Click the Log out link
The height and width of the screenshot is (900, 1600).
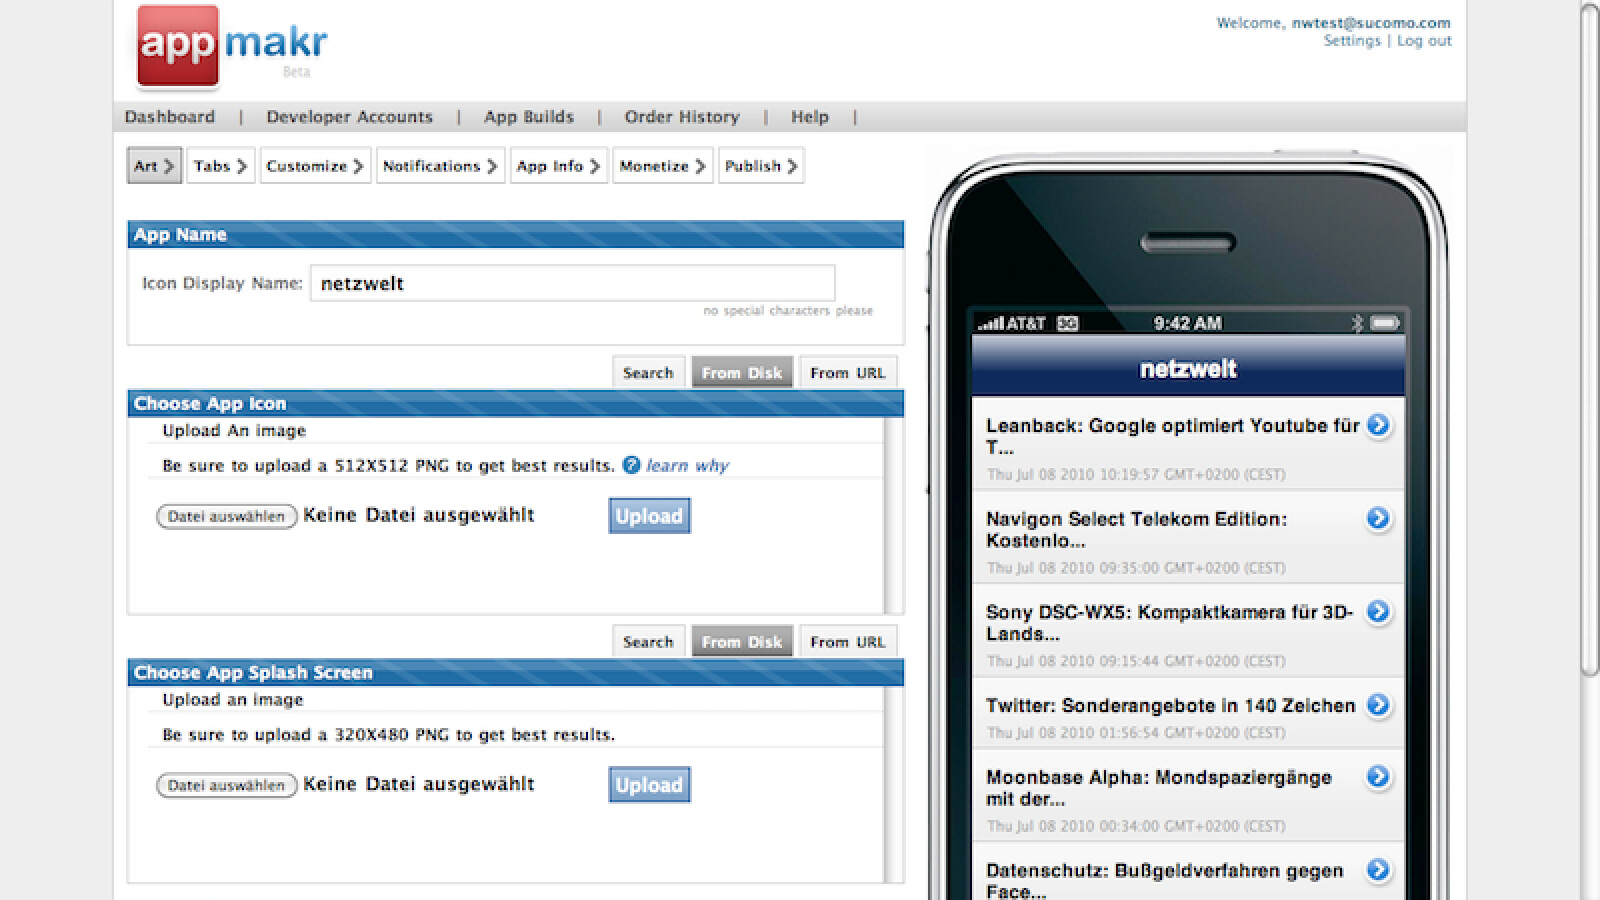click(1424, 41)
